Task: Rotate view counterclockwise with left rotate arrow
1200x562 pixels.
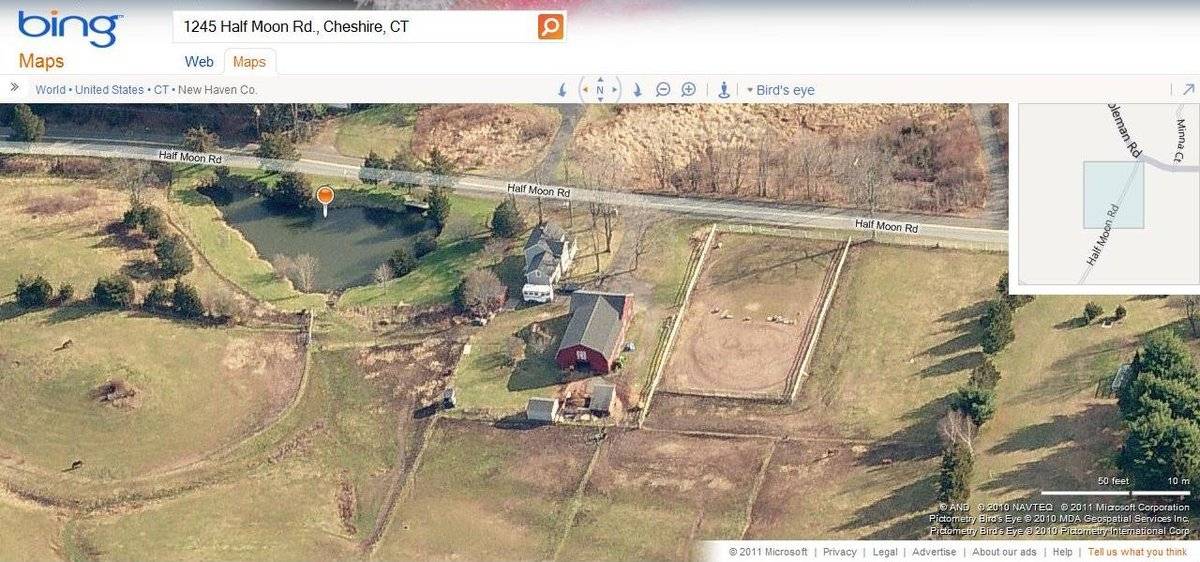Action: (x=562, y=90)
